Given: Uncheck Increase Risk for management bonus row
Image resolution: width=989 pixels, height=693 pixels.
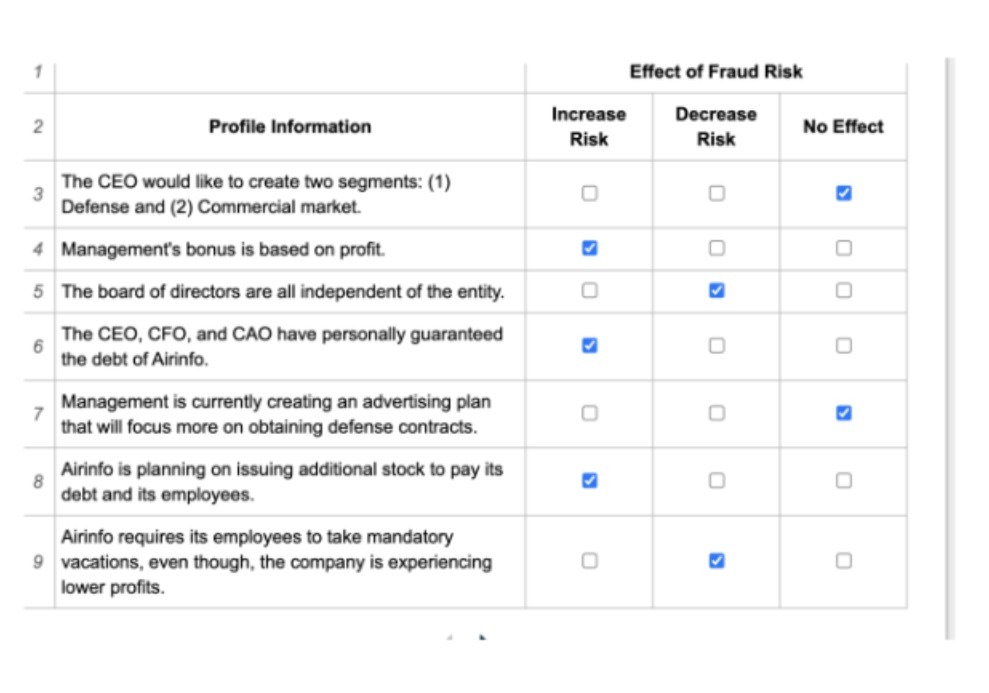Looking at the screenshot, I should [588, 248].
